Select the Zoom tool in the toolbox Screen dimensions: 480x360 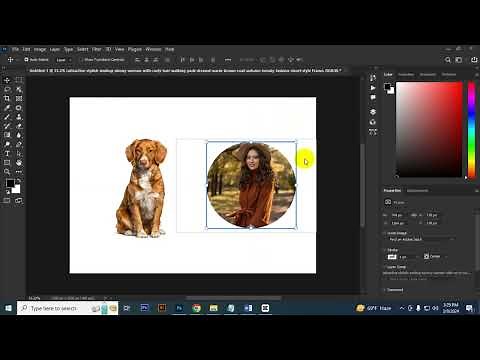tap(7, 172)
